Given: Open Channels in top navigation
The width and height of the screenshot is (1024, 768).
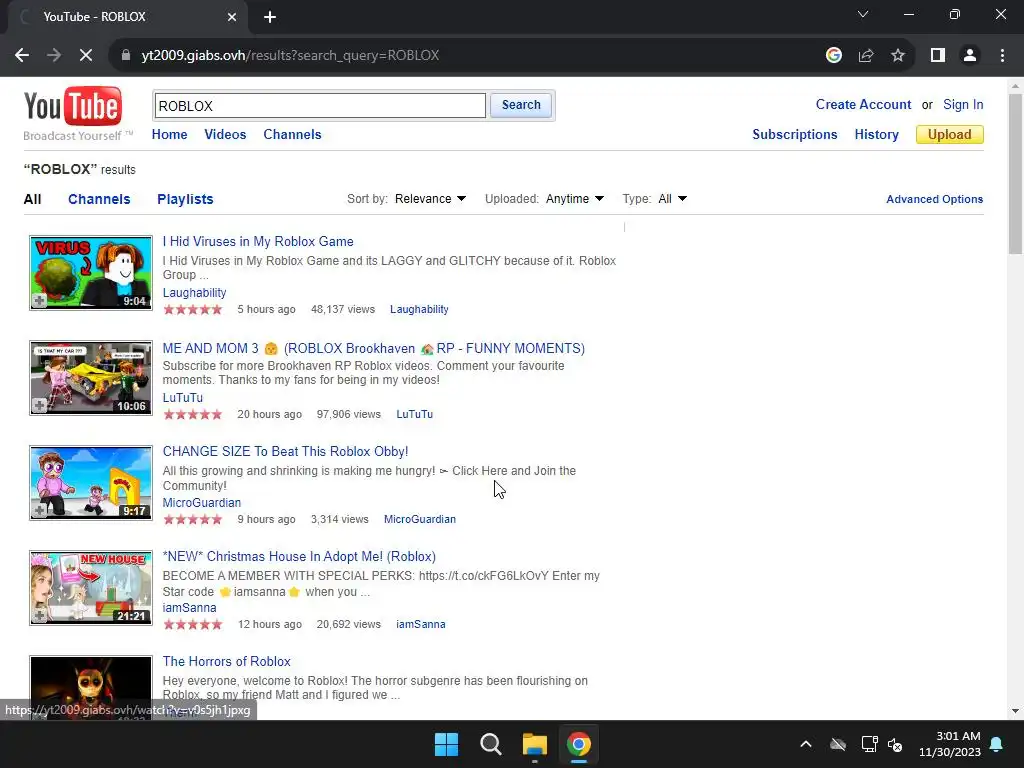Looking at the screenshot, I should pyautogui.click(x=292, y=135).
